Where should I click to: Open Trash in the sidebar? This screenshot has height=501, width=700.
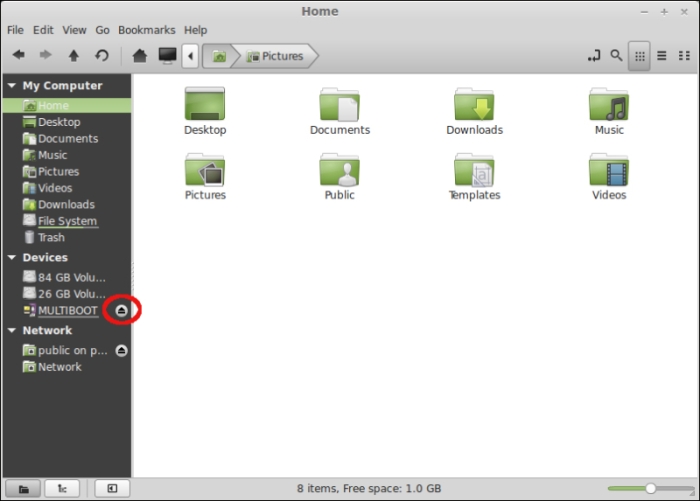(x=67, y=238)
